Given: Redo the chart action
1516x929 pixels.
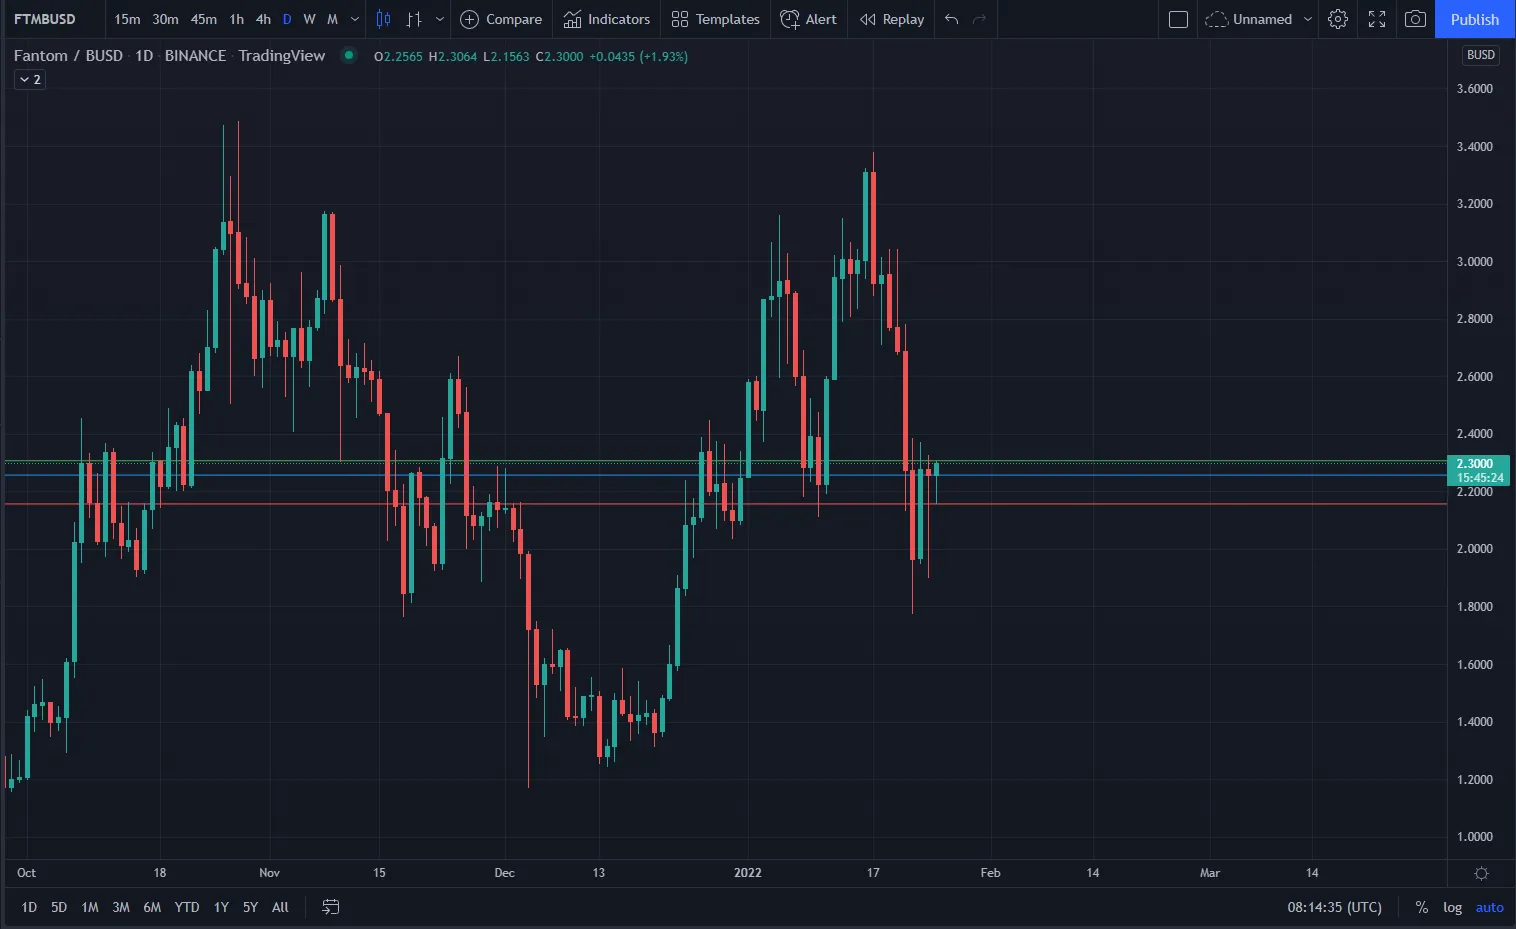Looking at the screenshot, I should [980, 19].
